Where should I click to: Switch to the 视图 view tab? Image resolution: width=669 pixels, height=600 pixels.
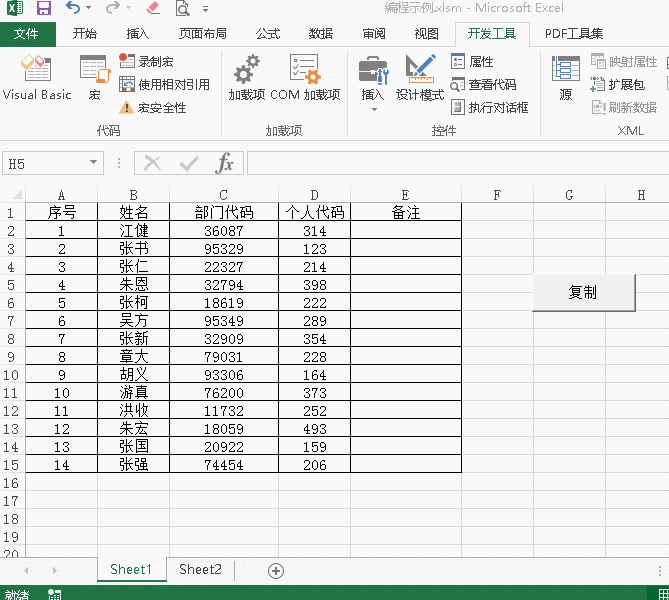pos(426,34)
